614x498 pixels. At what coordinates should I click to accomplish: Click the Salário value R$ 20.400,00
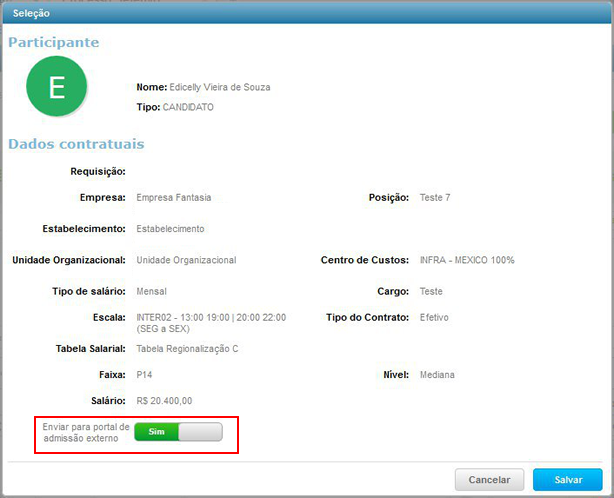click(x=164, y=400)
